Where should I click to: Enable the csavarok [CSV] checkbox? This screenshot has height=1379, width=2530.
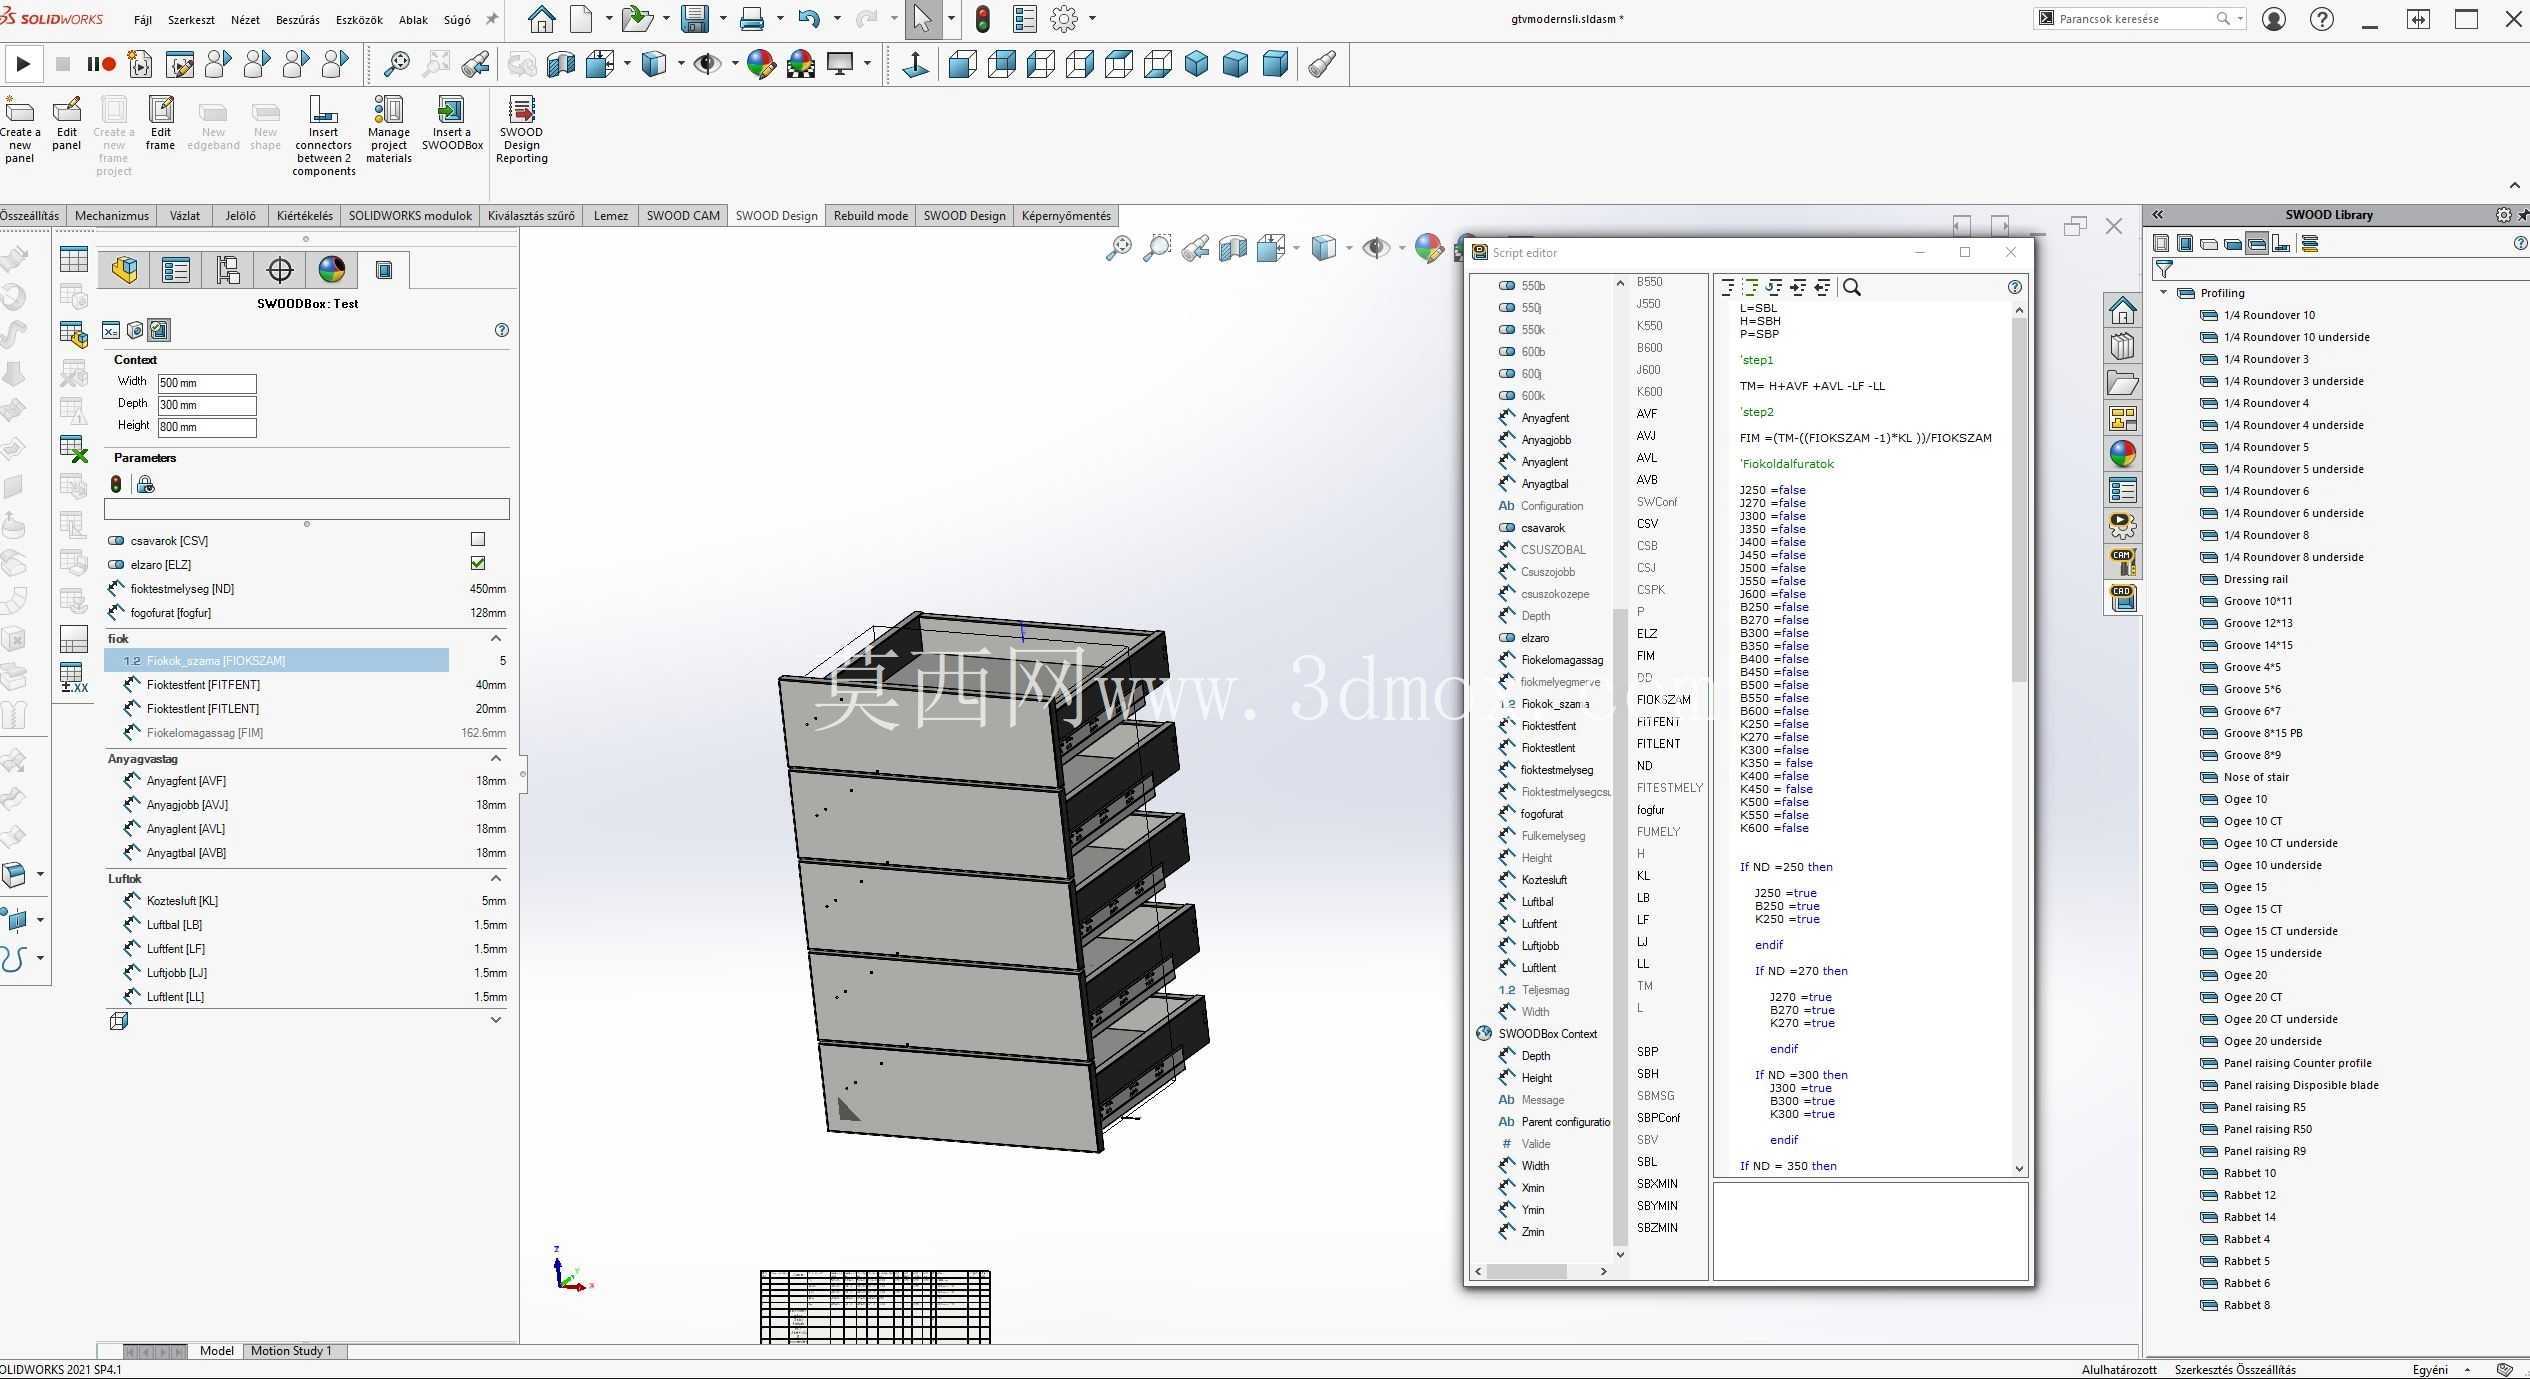[x=478, y=540]
